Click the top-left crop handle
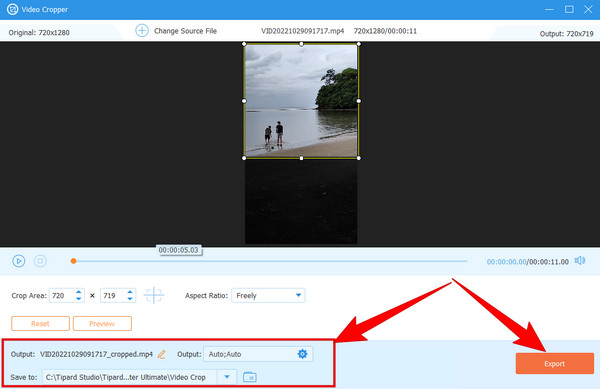600x389 pixels. 245,44
